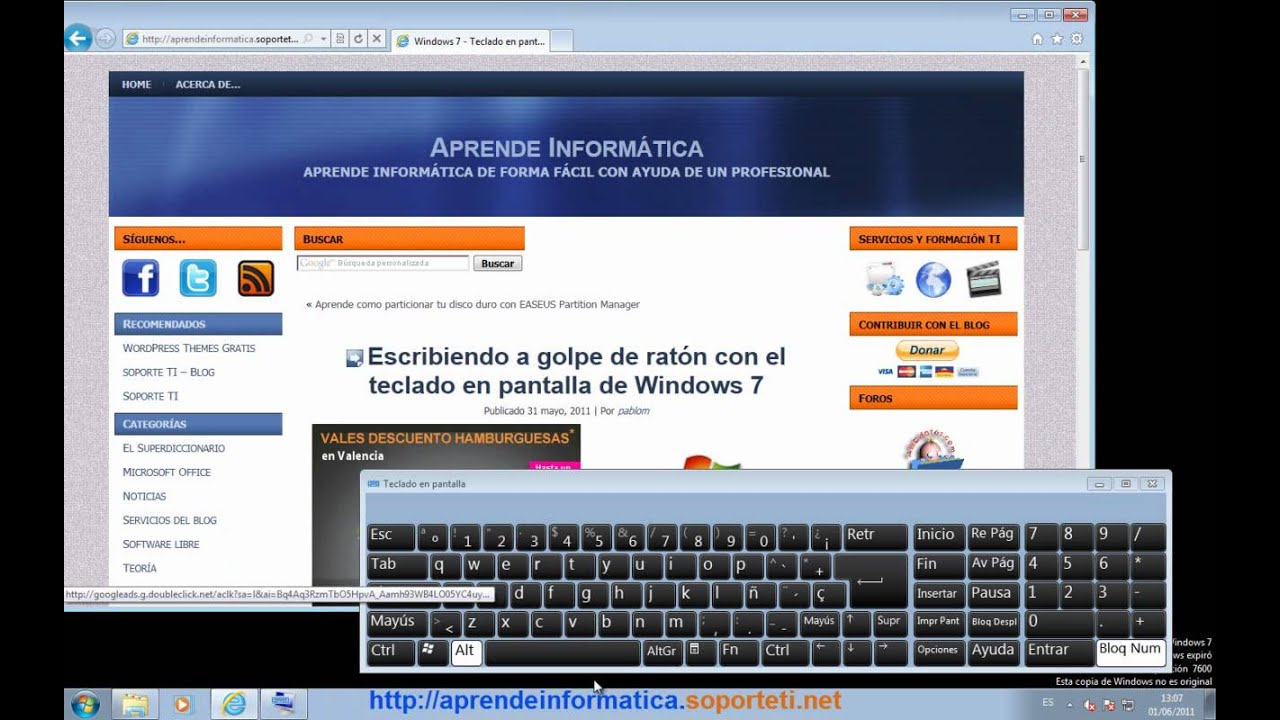Click the Inicio key
1280x720 pixels.
point(939,536)
